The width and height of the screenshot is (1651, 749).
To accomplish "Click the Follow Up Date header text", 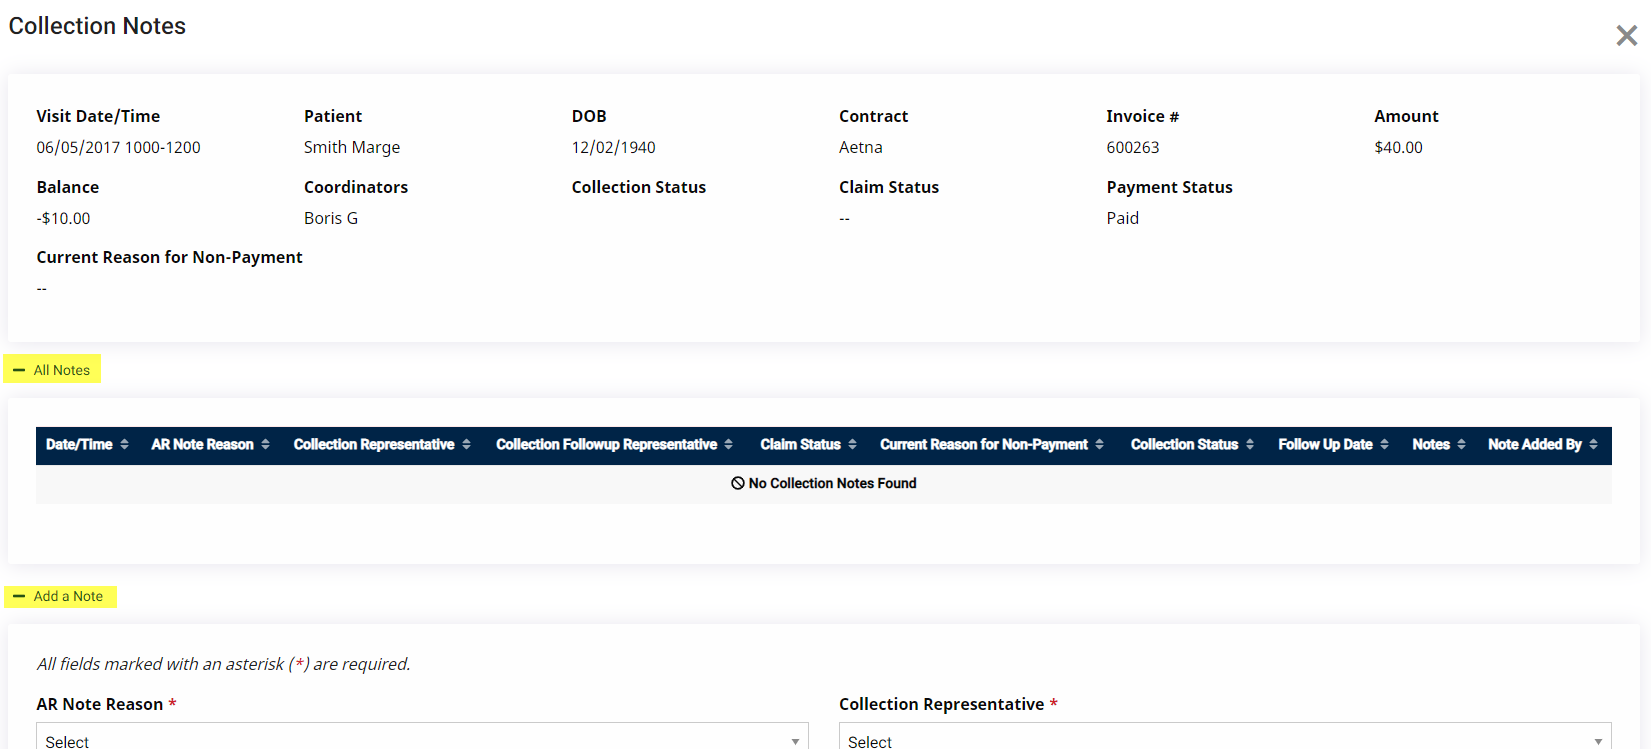I will click(1325, 445).
